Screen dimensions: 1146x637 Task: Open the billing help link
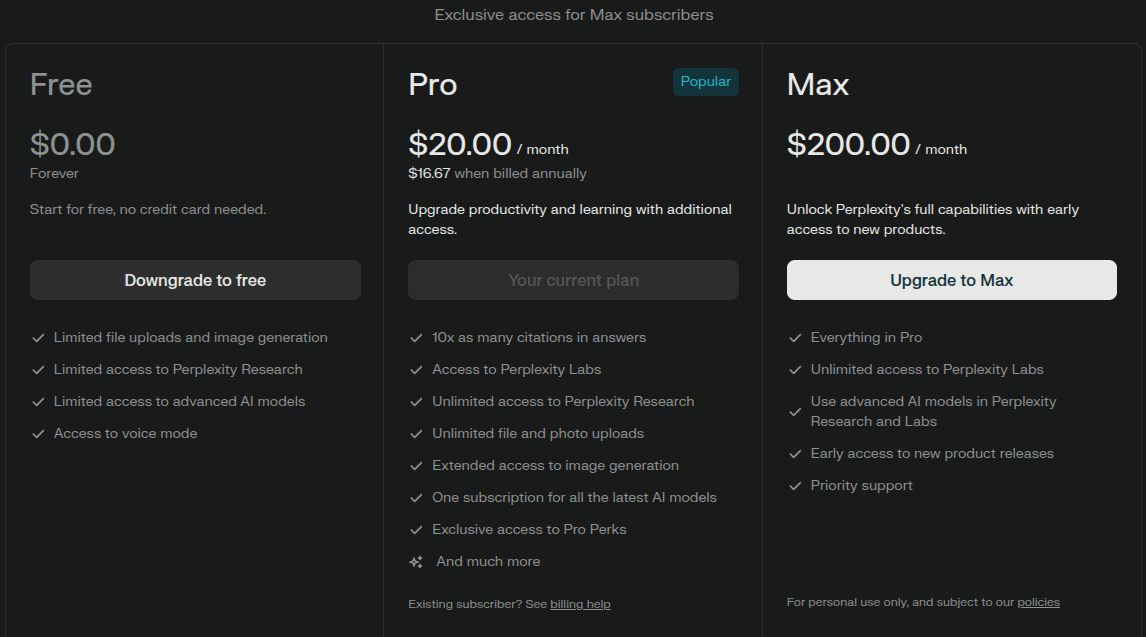[x=580, y=604]
